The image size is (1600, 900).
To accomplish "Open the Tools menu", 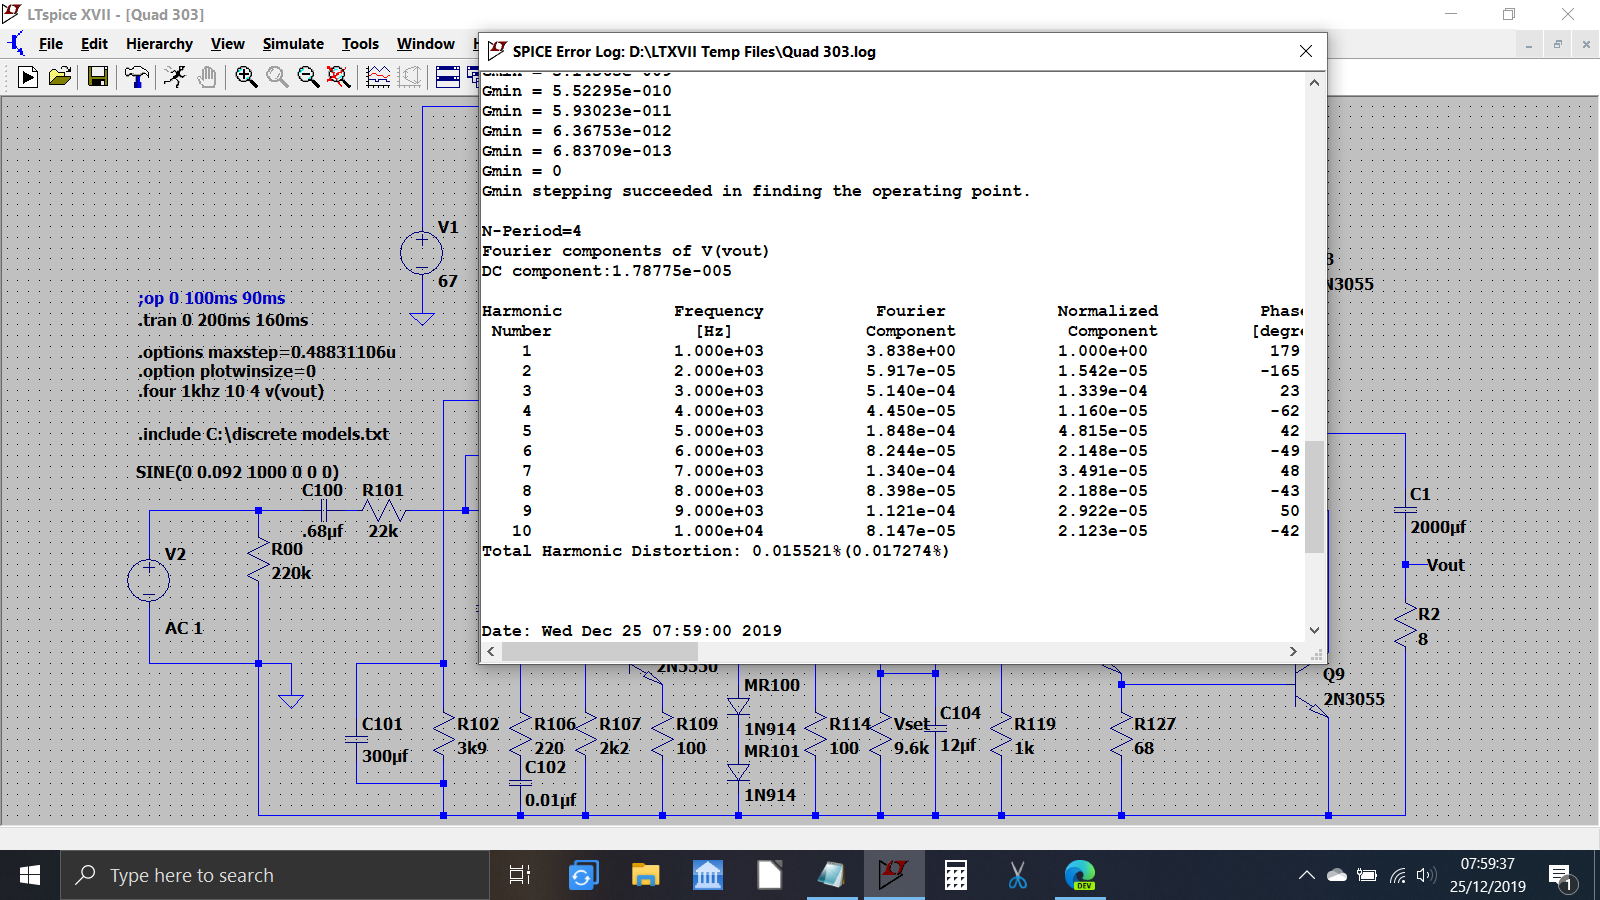I will 360,44.
